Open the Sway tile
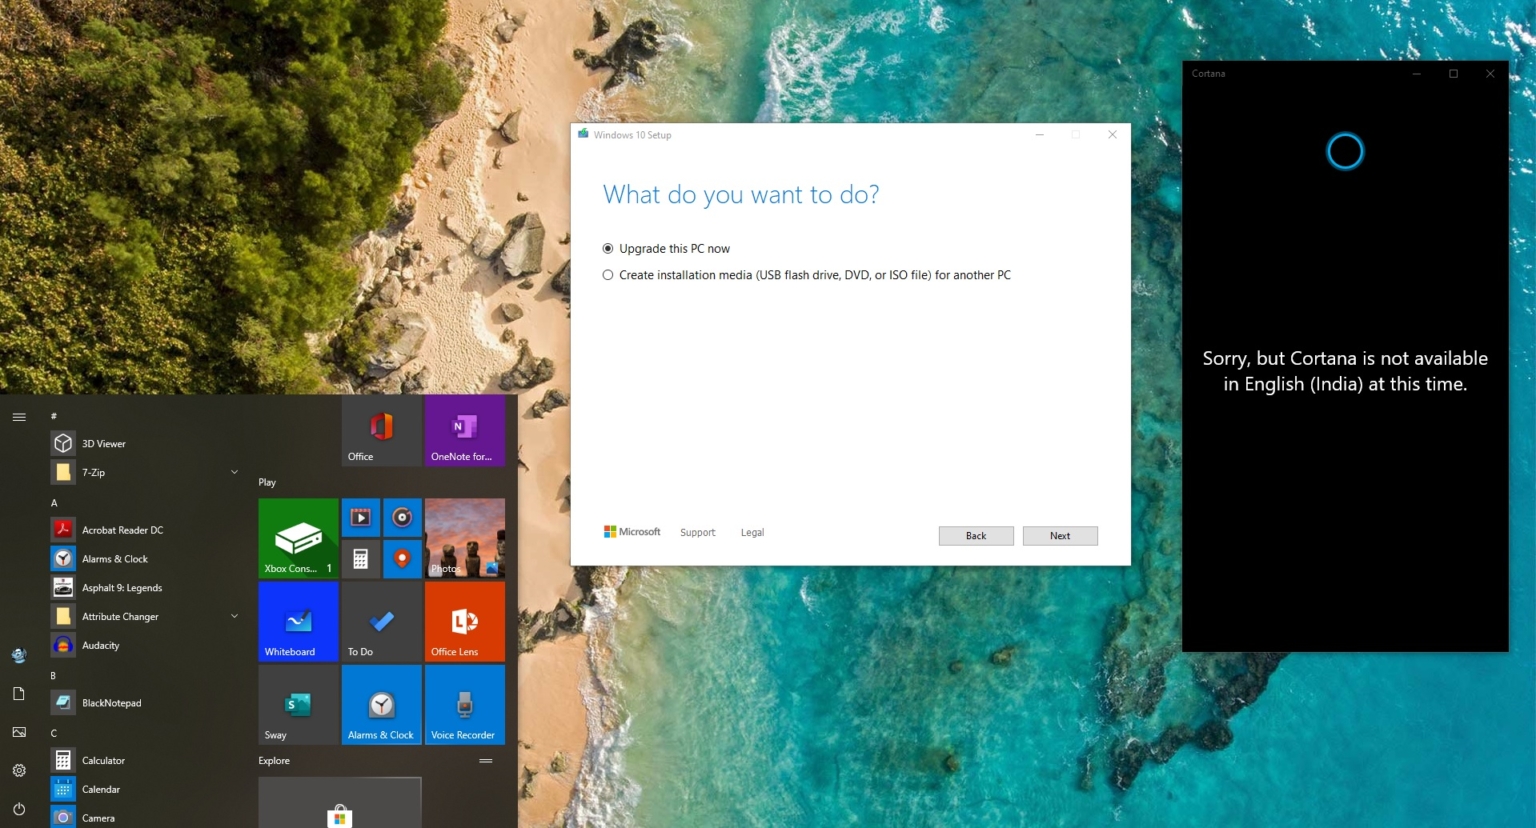Image resolution: width=1536 pixels, height=828 pixels. tap(297, 704)
